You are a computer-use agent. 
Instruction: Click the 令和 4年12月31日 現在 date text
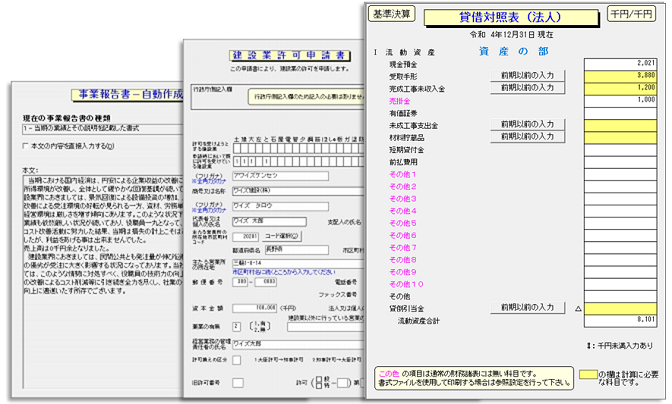(x=511, y=35)
